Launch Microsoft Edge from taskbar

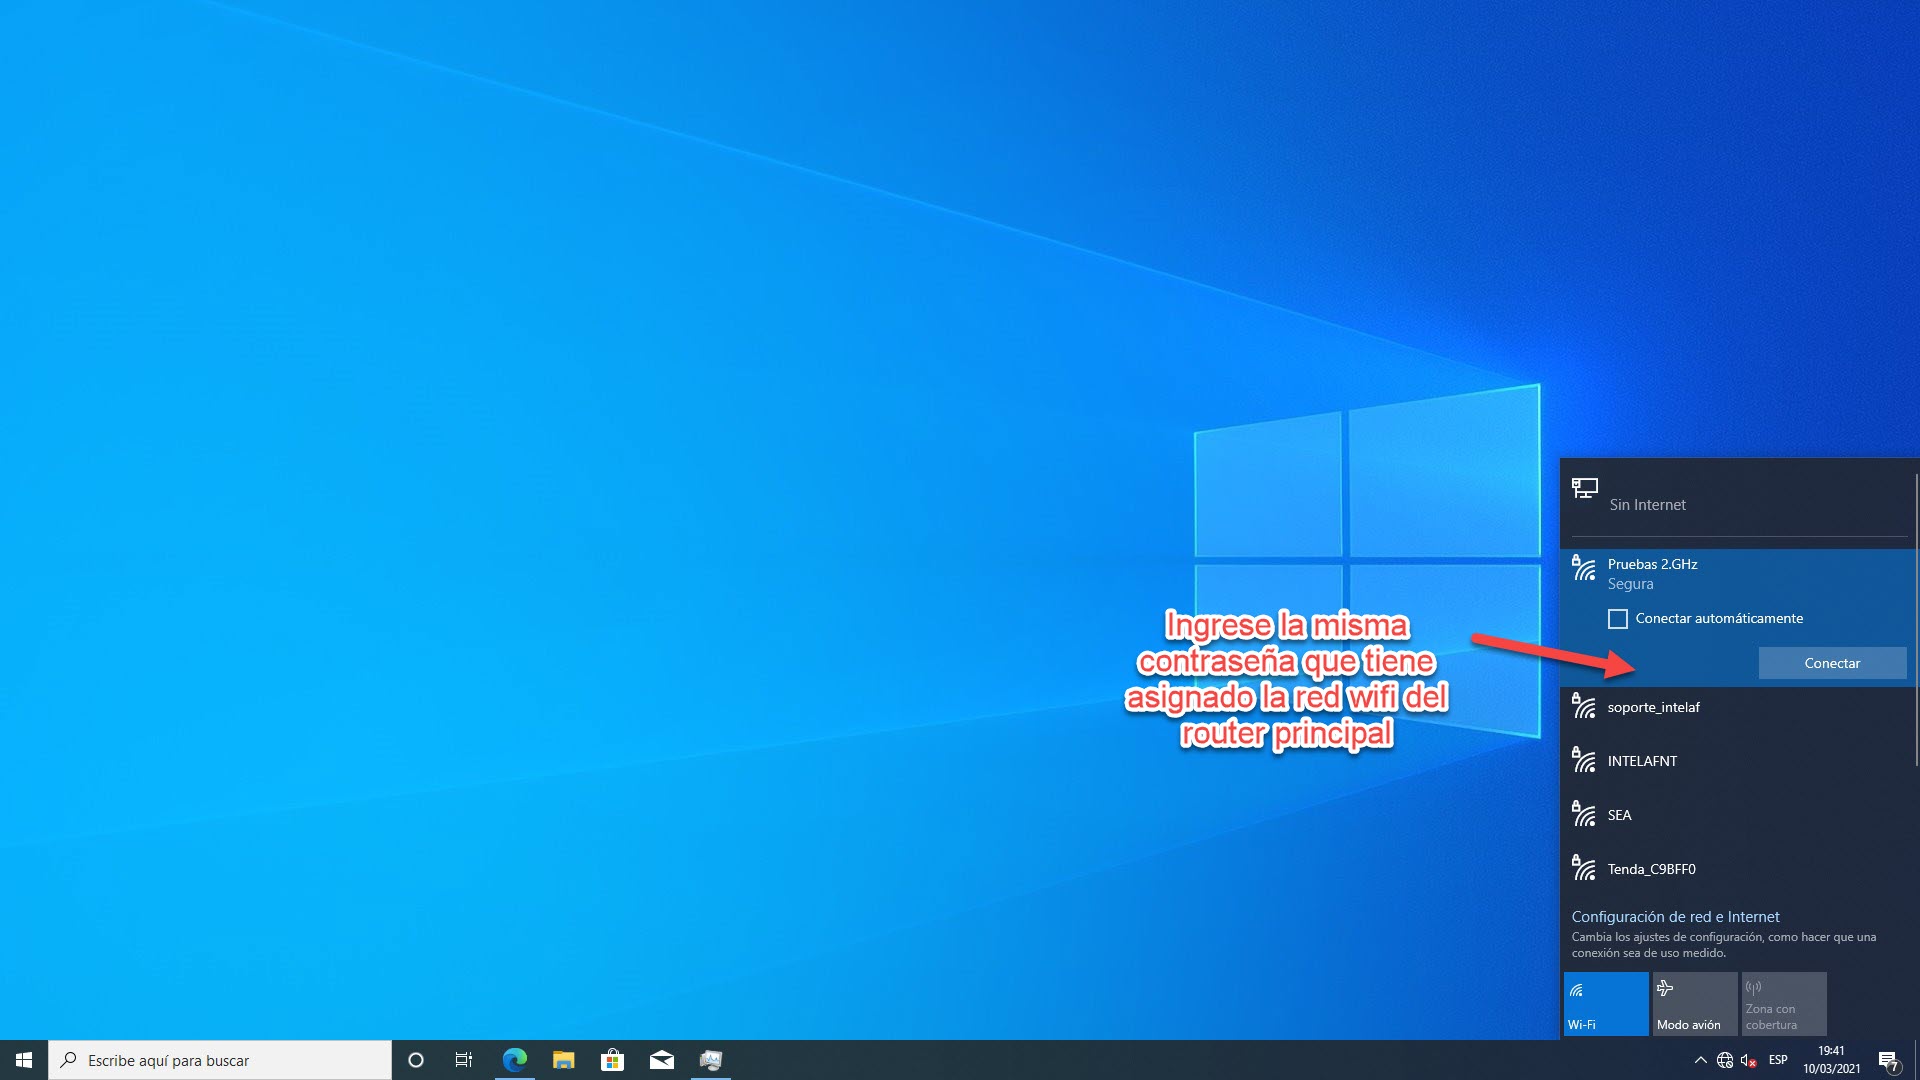514,1060
